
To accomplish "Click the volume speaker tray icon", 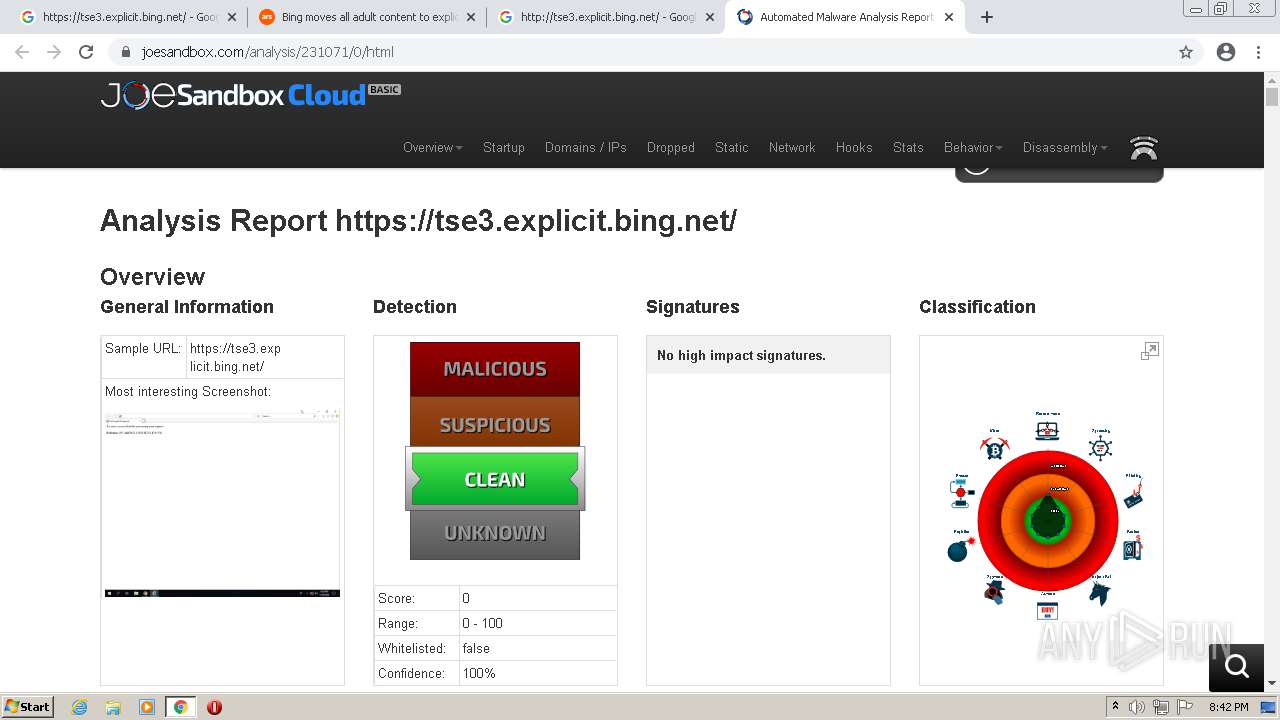I will 1137,707.
